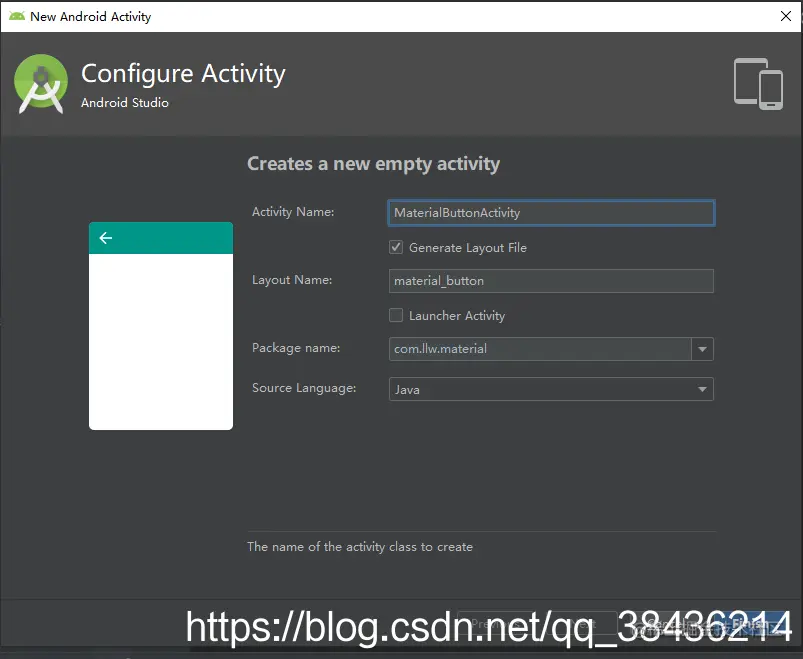
Task: Click the phone and tablet form-factor icon
Action: 758,84
